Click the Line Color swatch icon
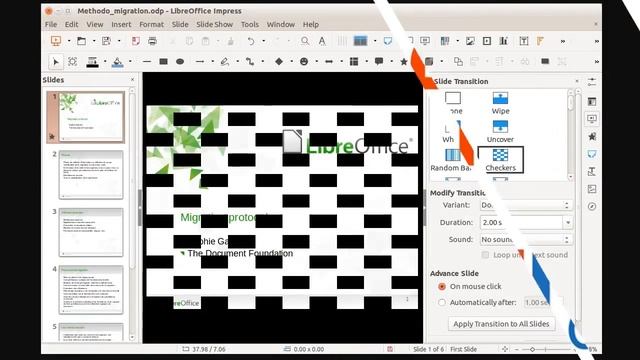 [93, 62]
